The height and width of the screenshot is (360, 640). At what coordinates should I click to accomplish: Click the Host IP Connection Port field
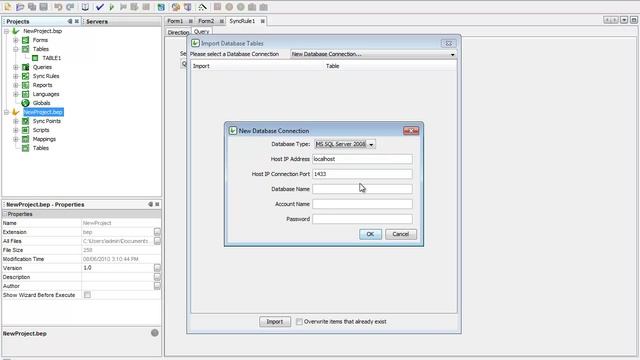(x=362, y=174)
